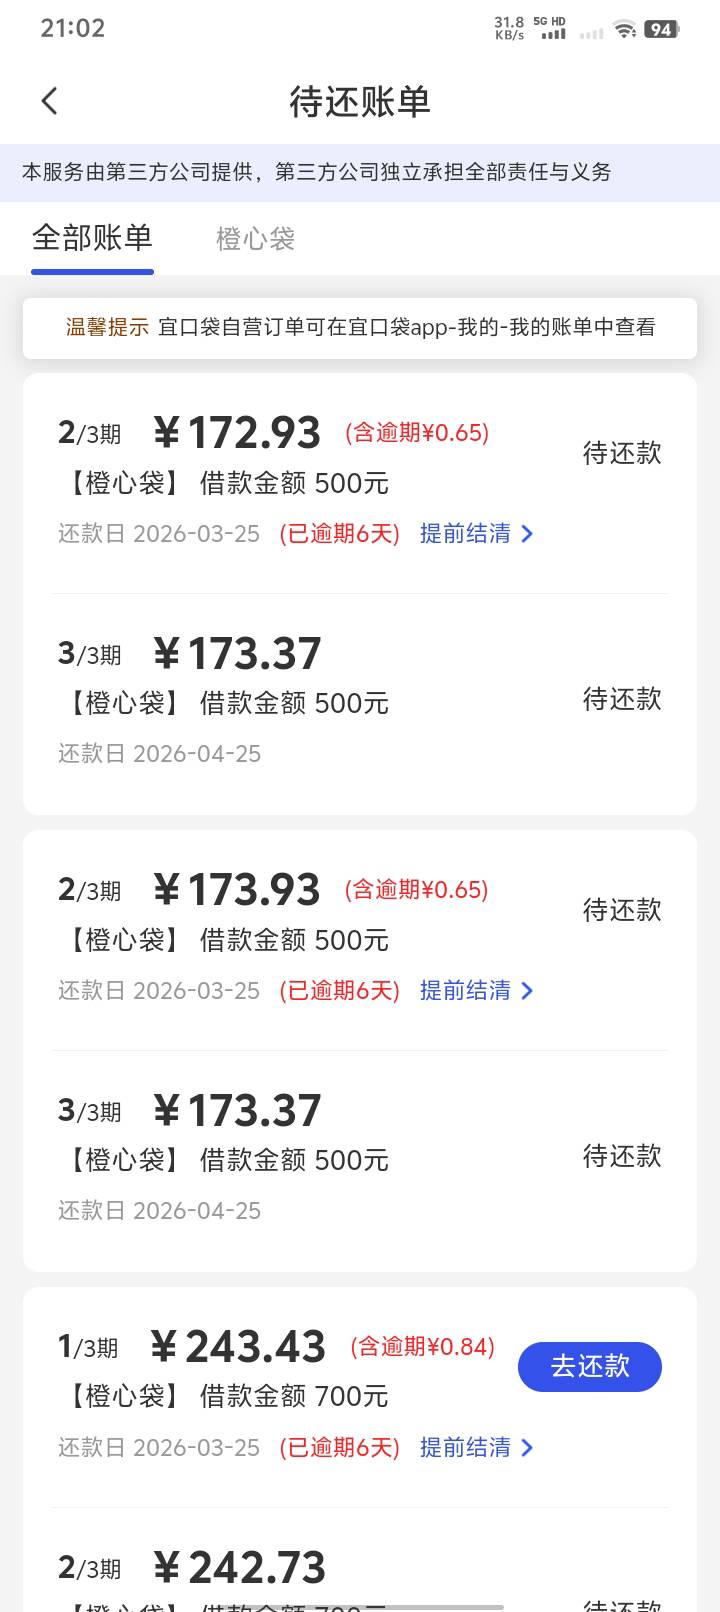Image resolution: width=720 pixels, height=1612 pixels.
Task: Open 提前结清 for the ¥172.93 bill
Action: point(466,534)
